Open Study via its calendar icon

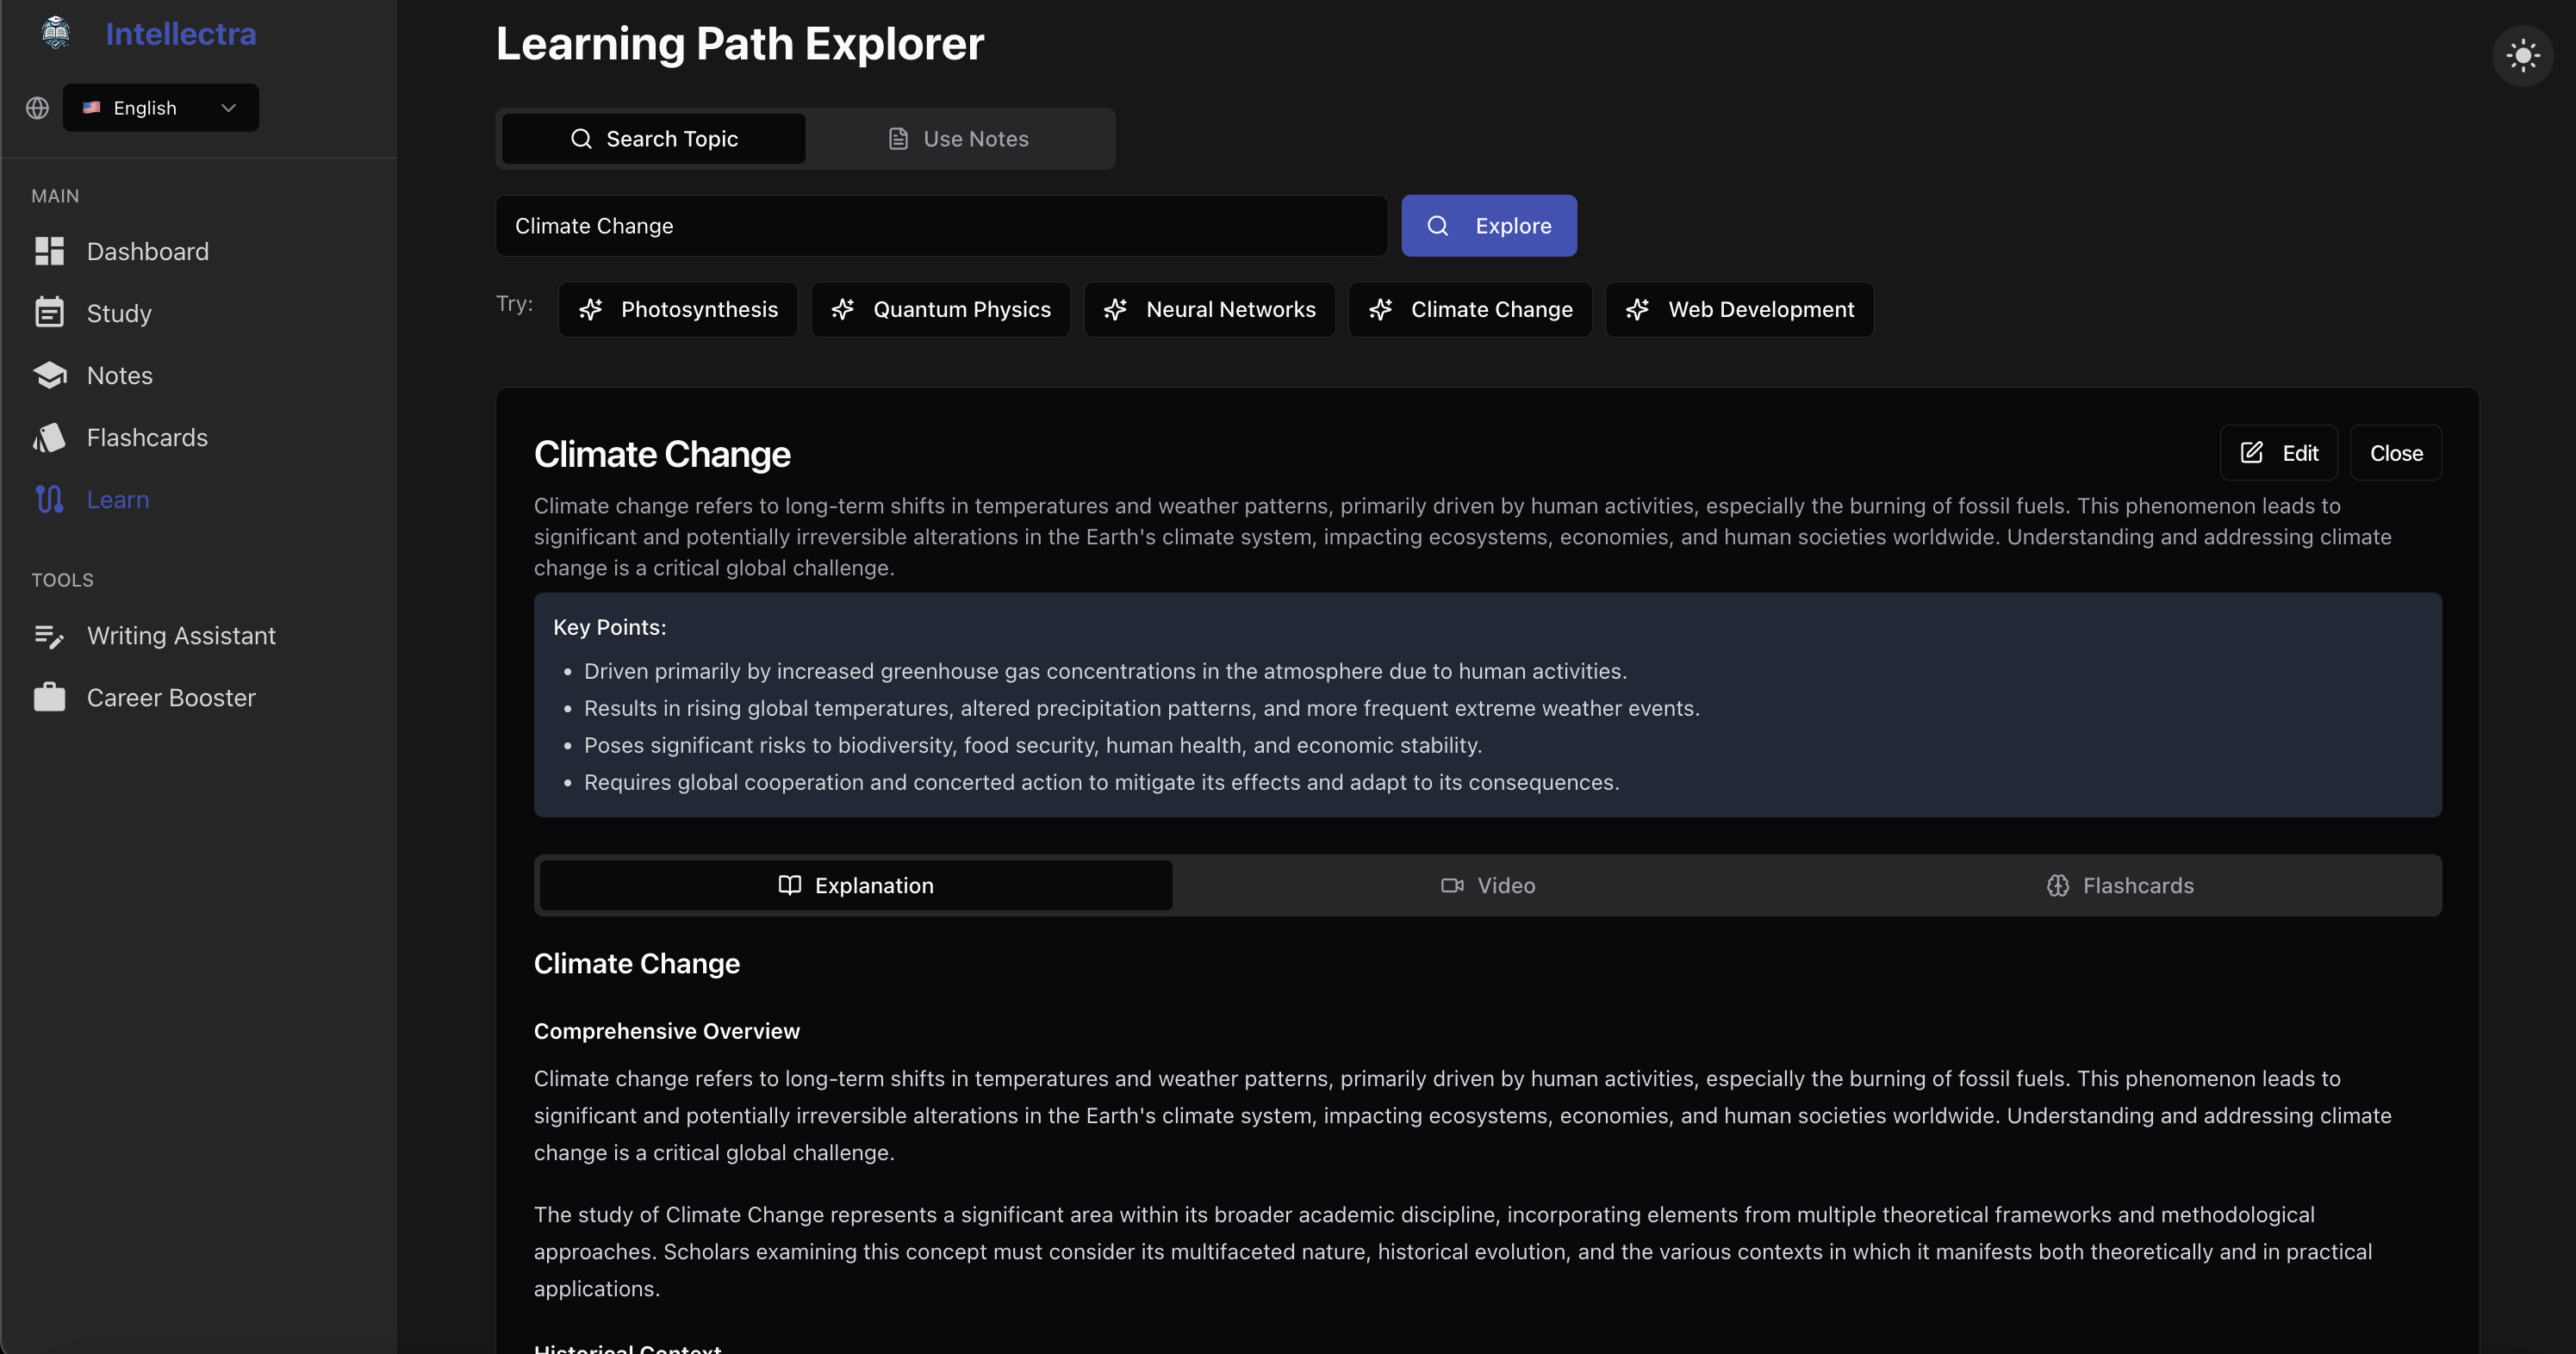click(49, 313)
